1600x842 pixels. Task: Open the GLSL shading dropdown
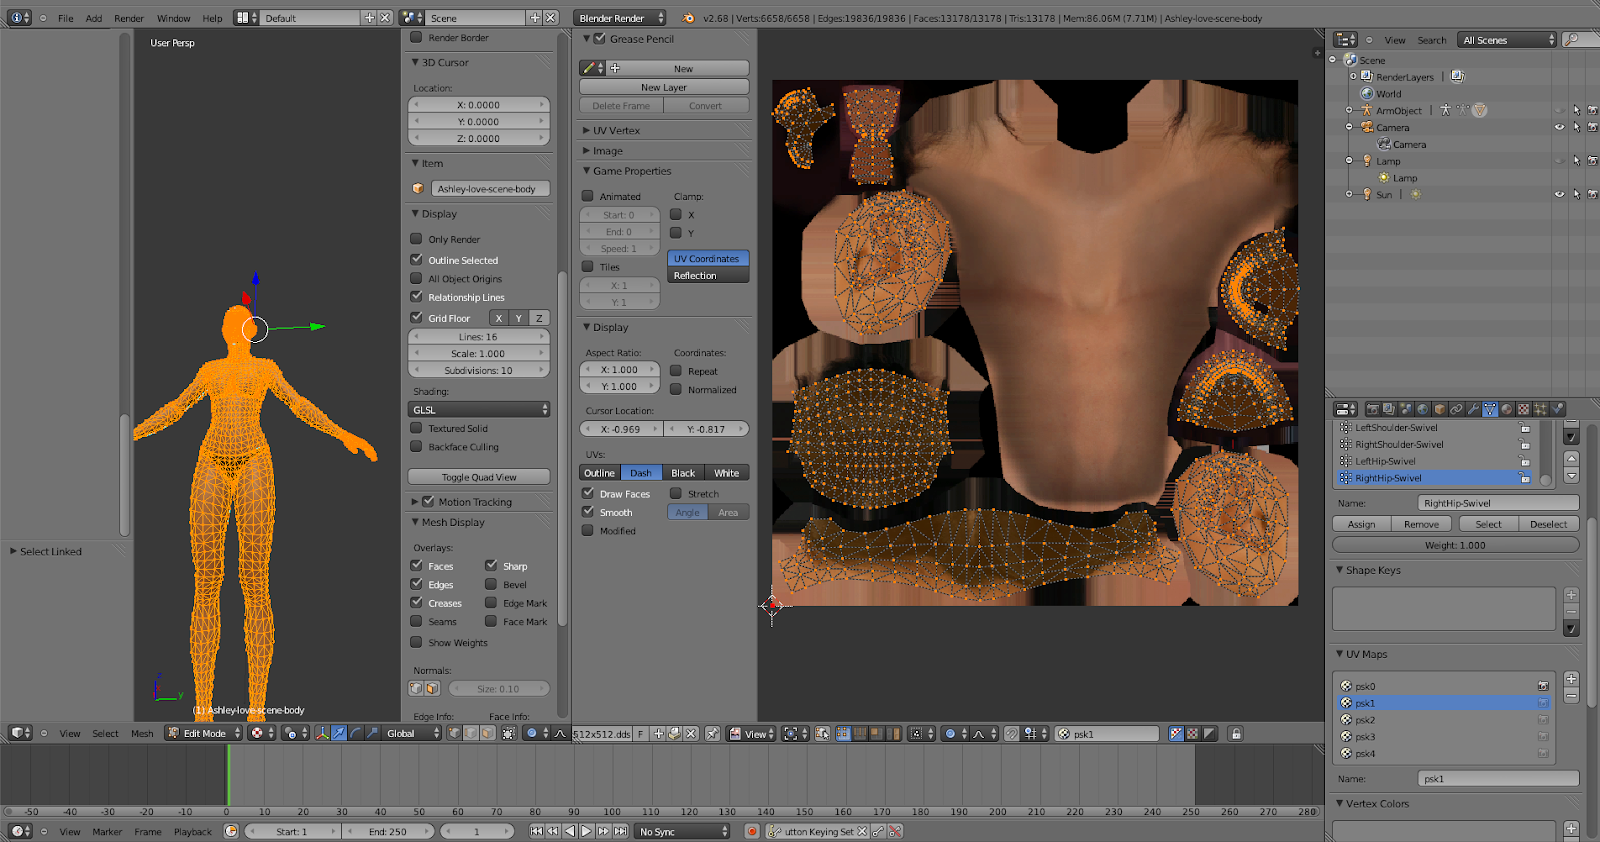(x=479, y=410)
